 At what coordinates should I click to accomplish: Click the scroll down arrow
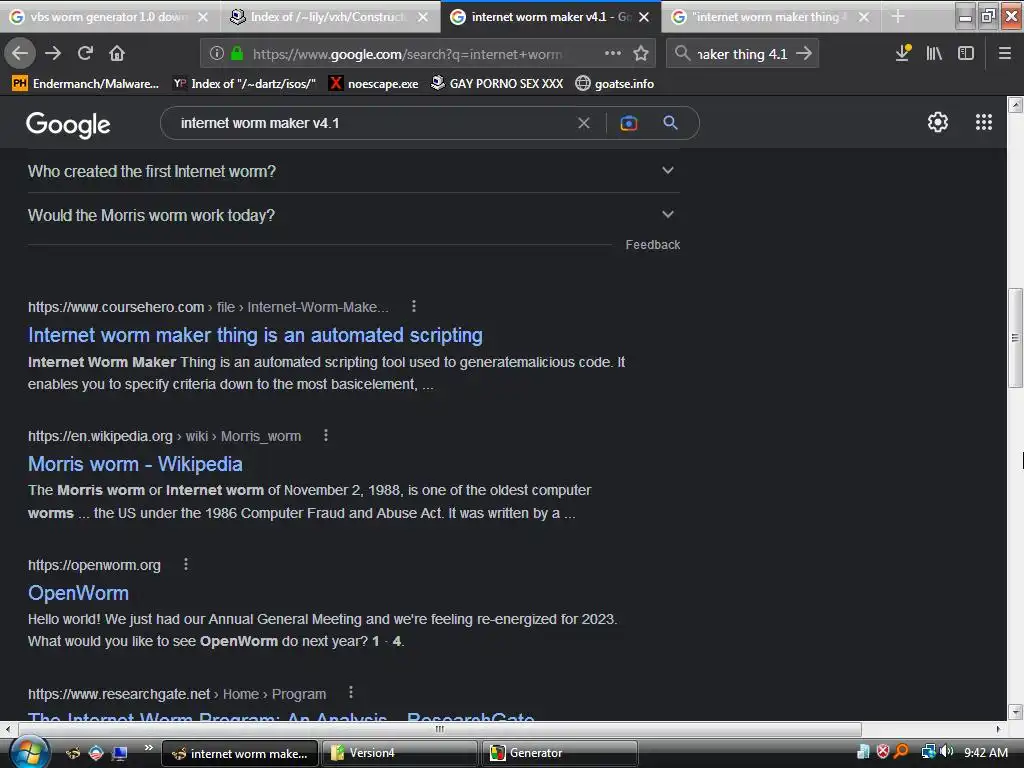coord(1016,712)
